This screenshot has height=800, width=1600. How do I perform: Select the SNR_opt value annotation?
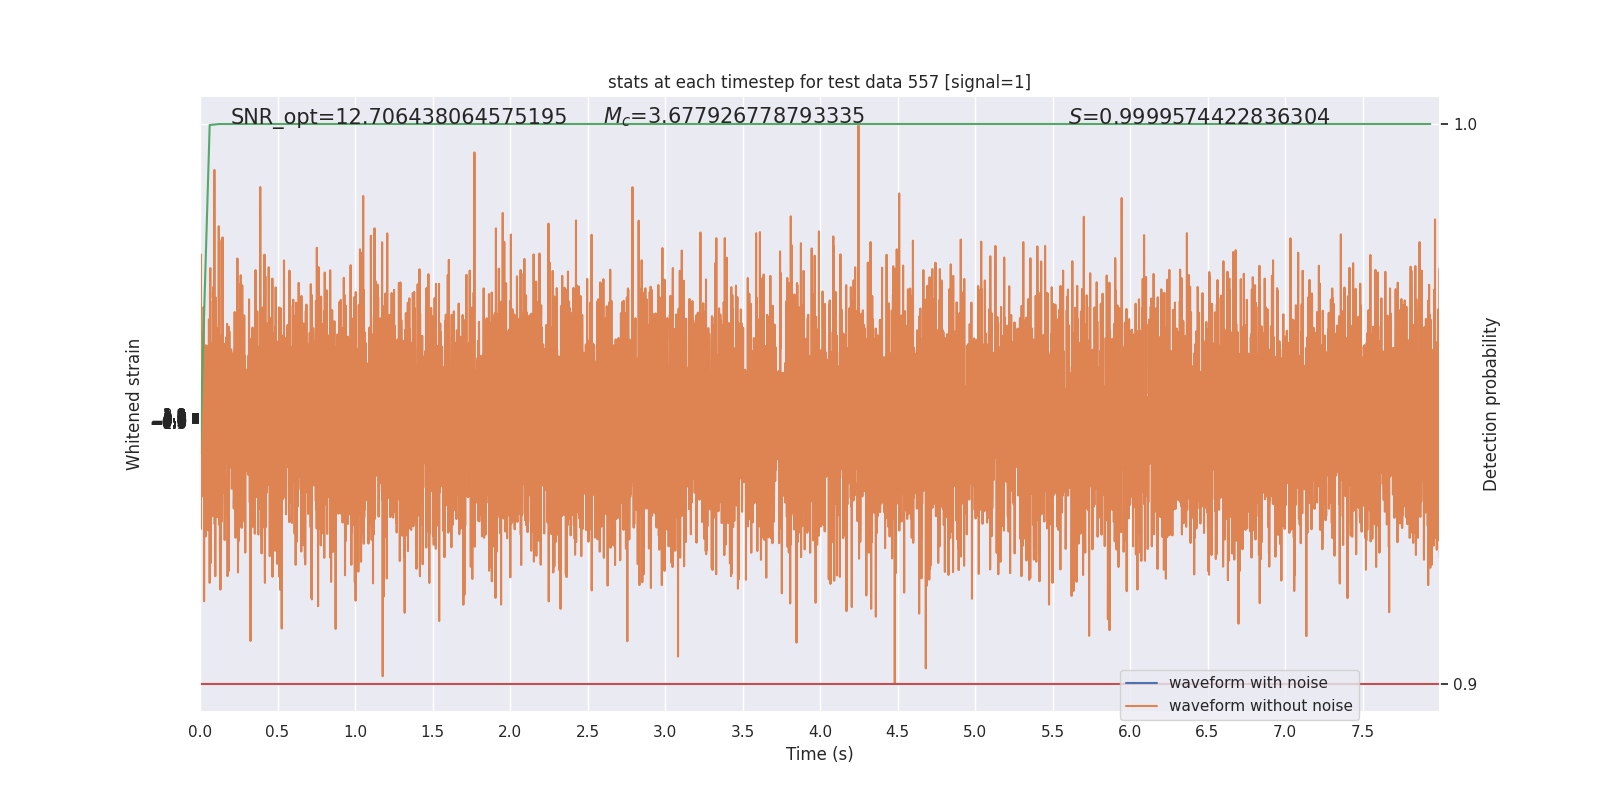399,117
